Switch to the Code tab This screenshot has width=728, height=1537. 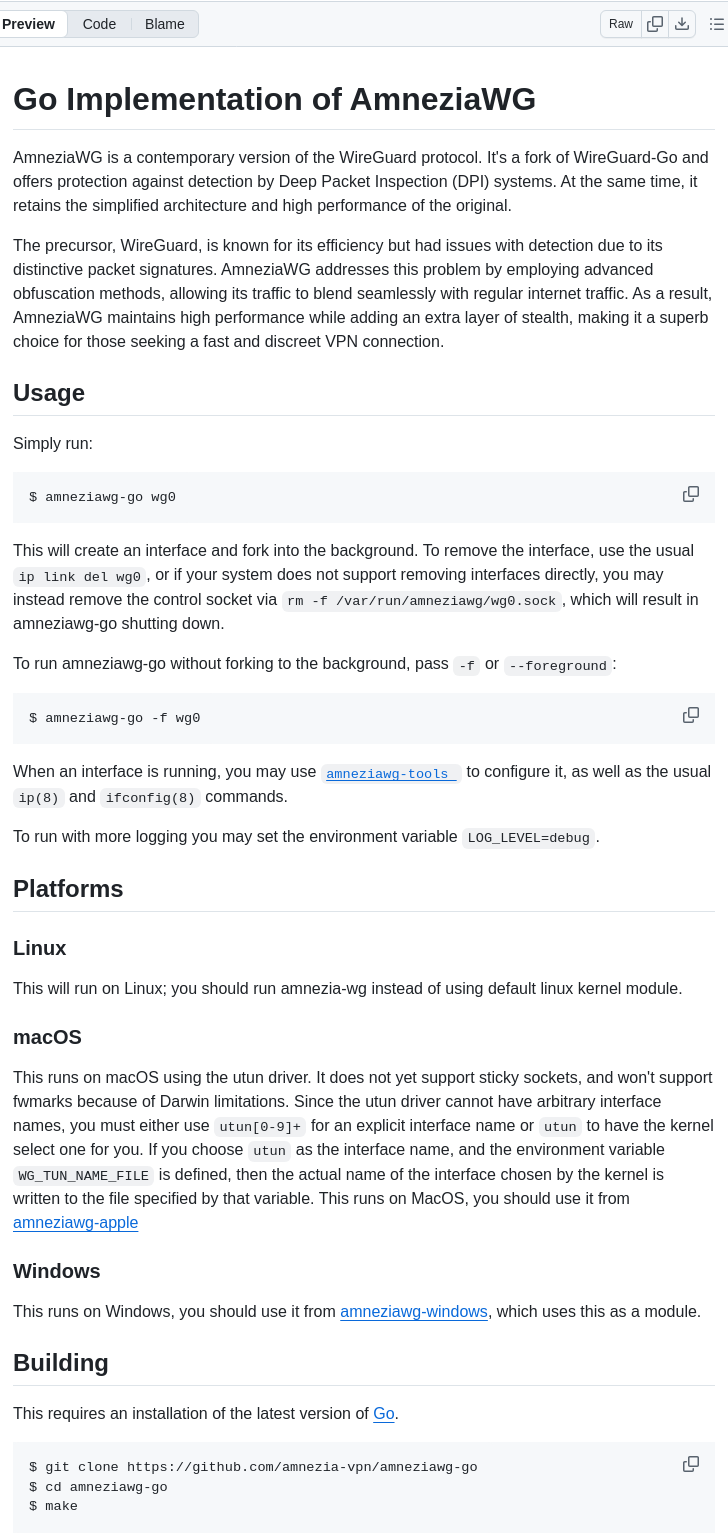coord(99,24)
